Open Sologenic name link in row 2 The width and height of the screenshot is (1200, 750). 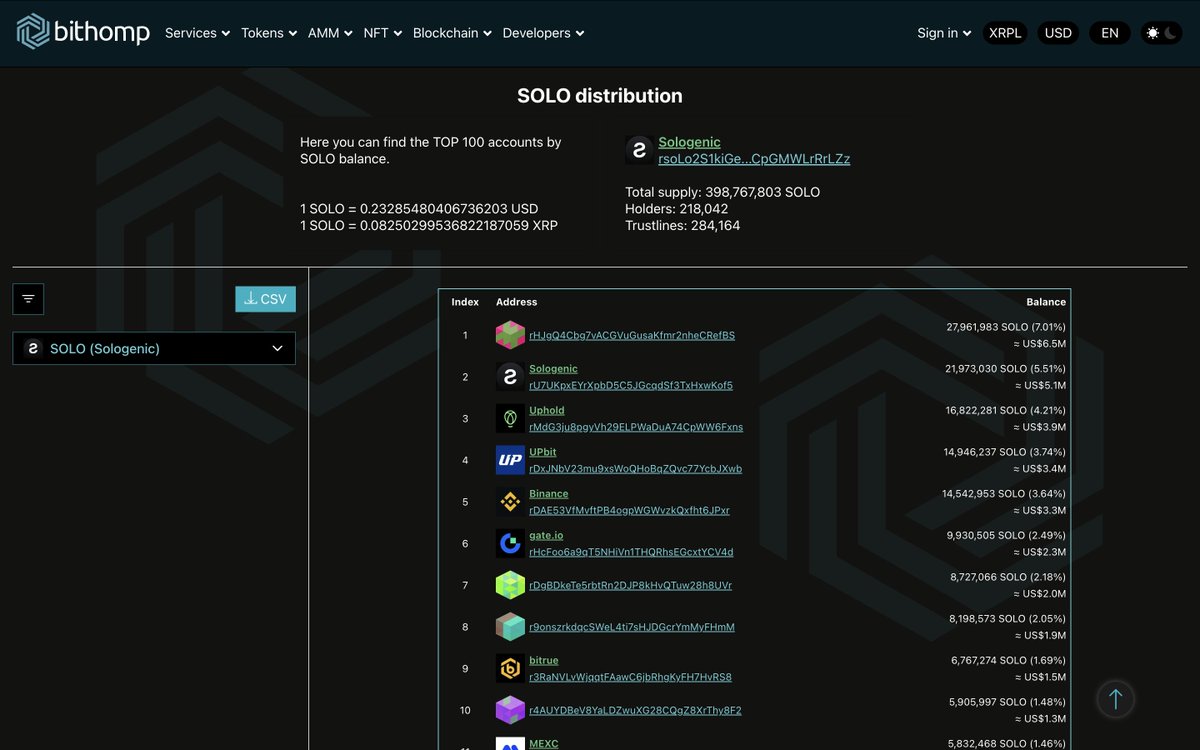553,369
